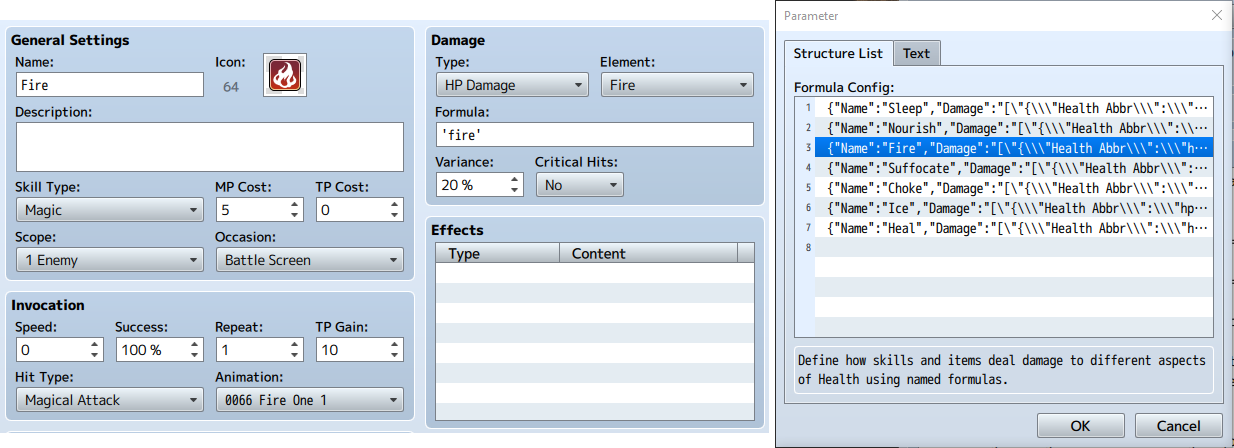Open the Occasion Battle Screen dropdown
This screenshot has height=448, width=1234.
point(310,260)
